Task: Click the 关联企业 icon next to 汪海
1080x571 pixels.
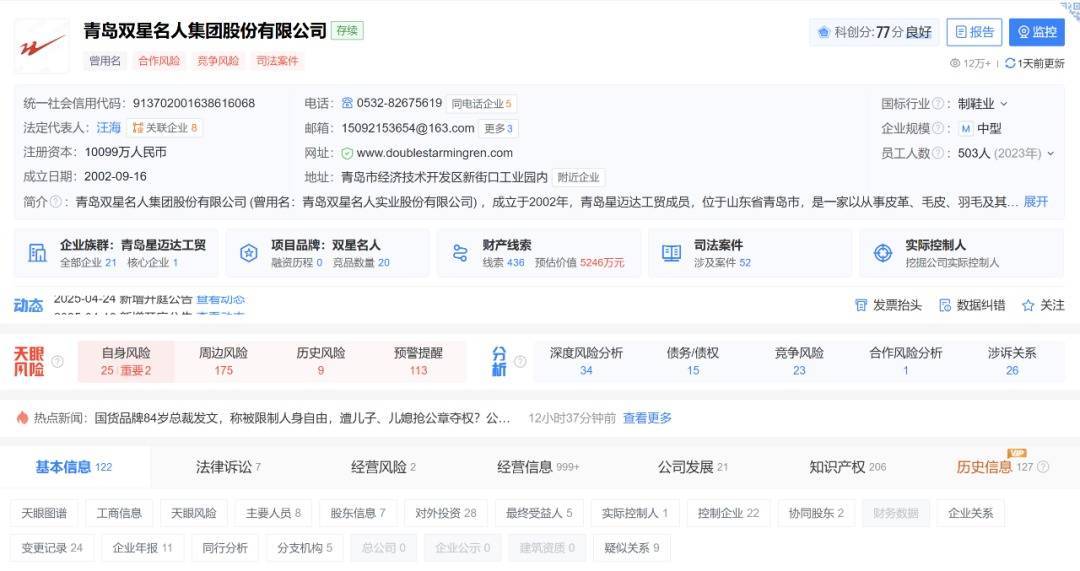Action: tap(138, 127)
